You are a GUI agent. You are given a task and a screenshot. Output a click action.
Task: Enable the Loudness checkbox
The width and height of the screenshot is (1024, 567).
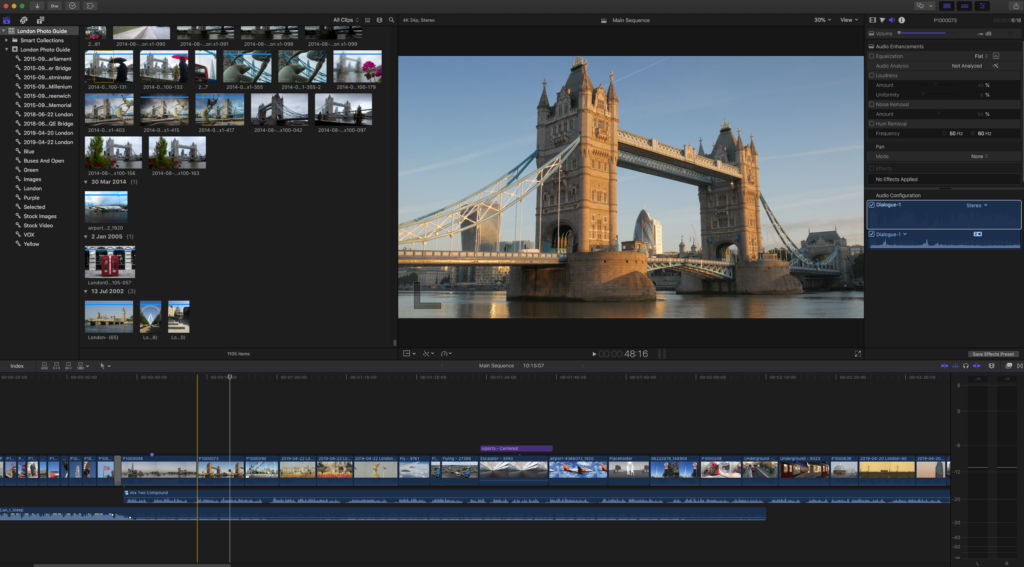(871, 76)
